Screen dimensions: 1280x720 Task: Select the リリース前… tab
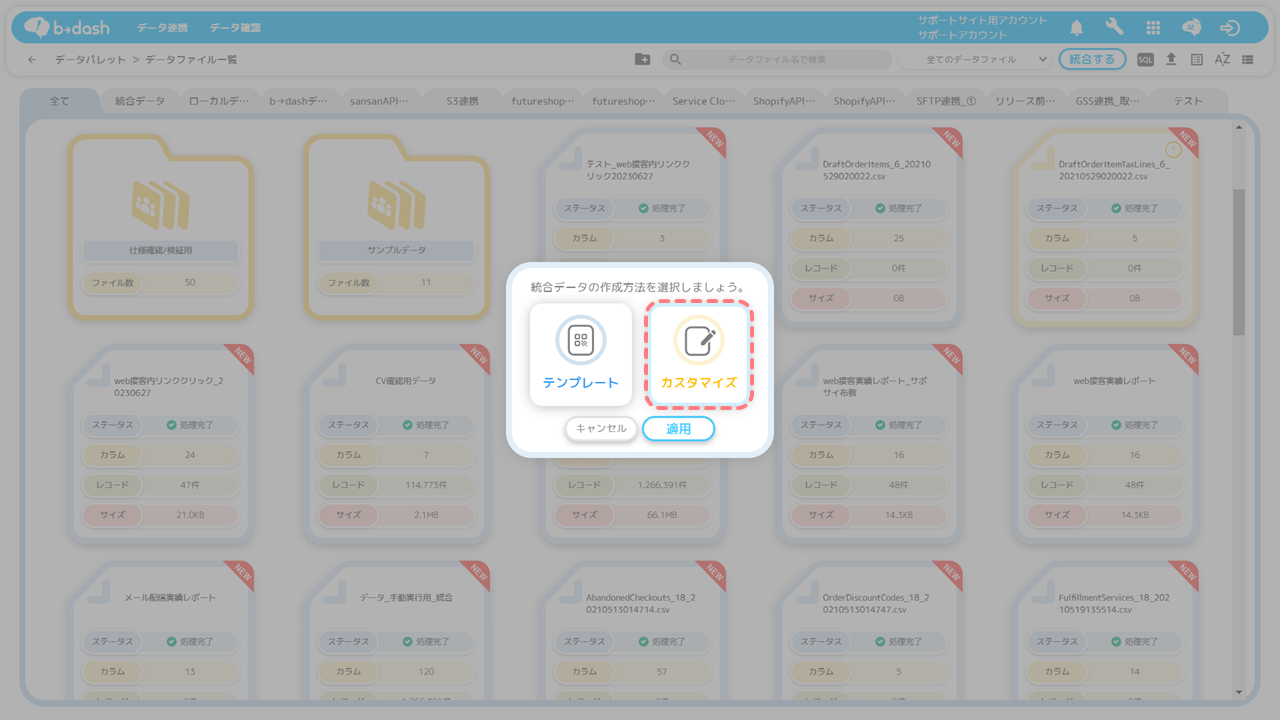[1026, 101]
